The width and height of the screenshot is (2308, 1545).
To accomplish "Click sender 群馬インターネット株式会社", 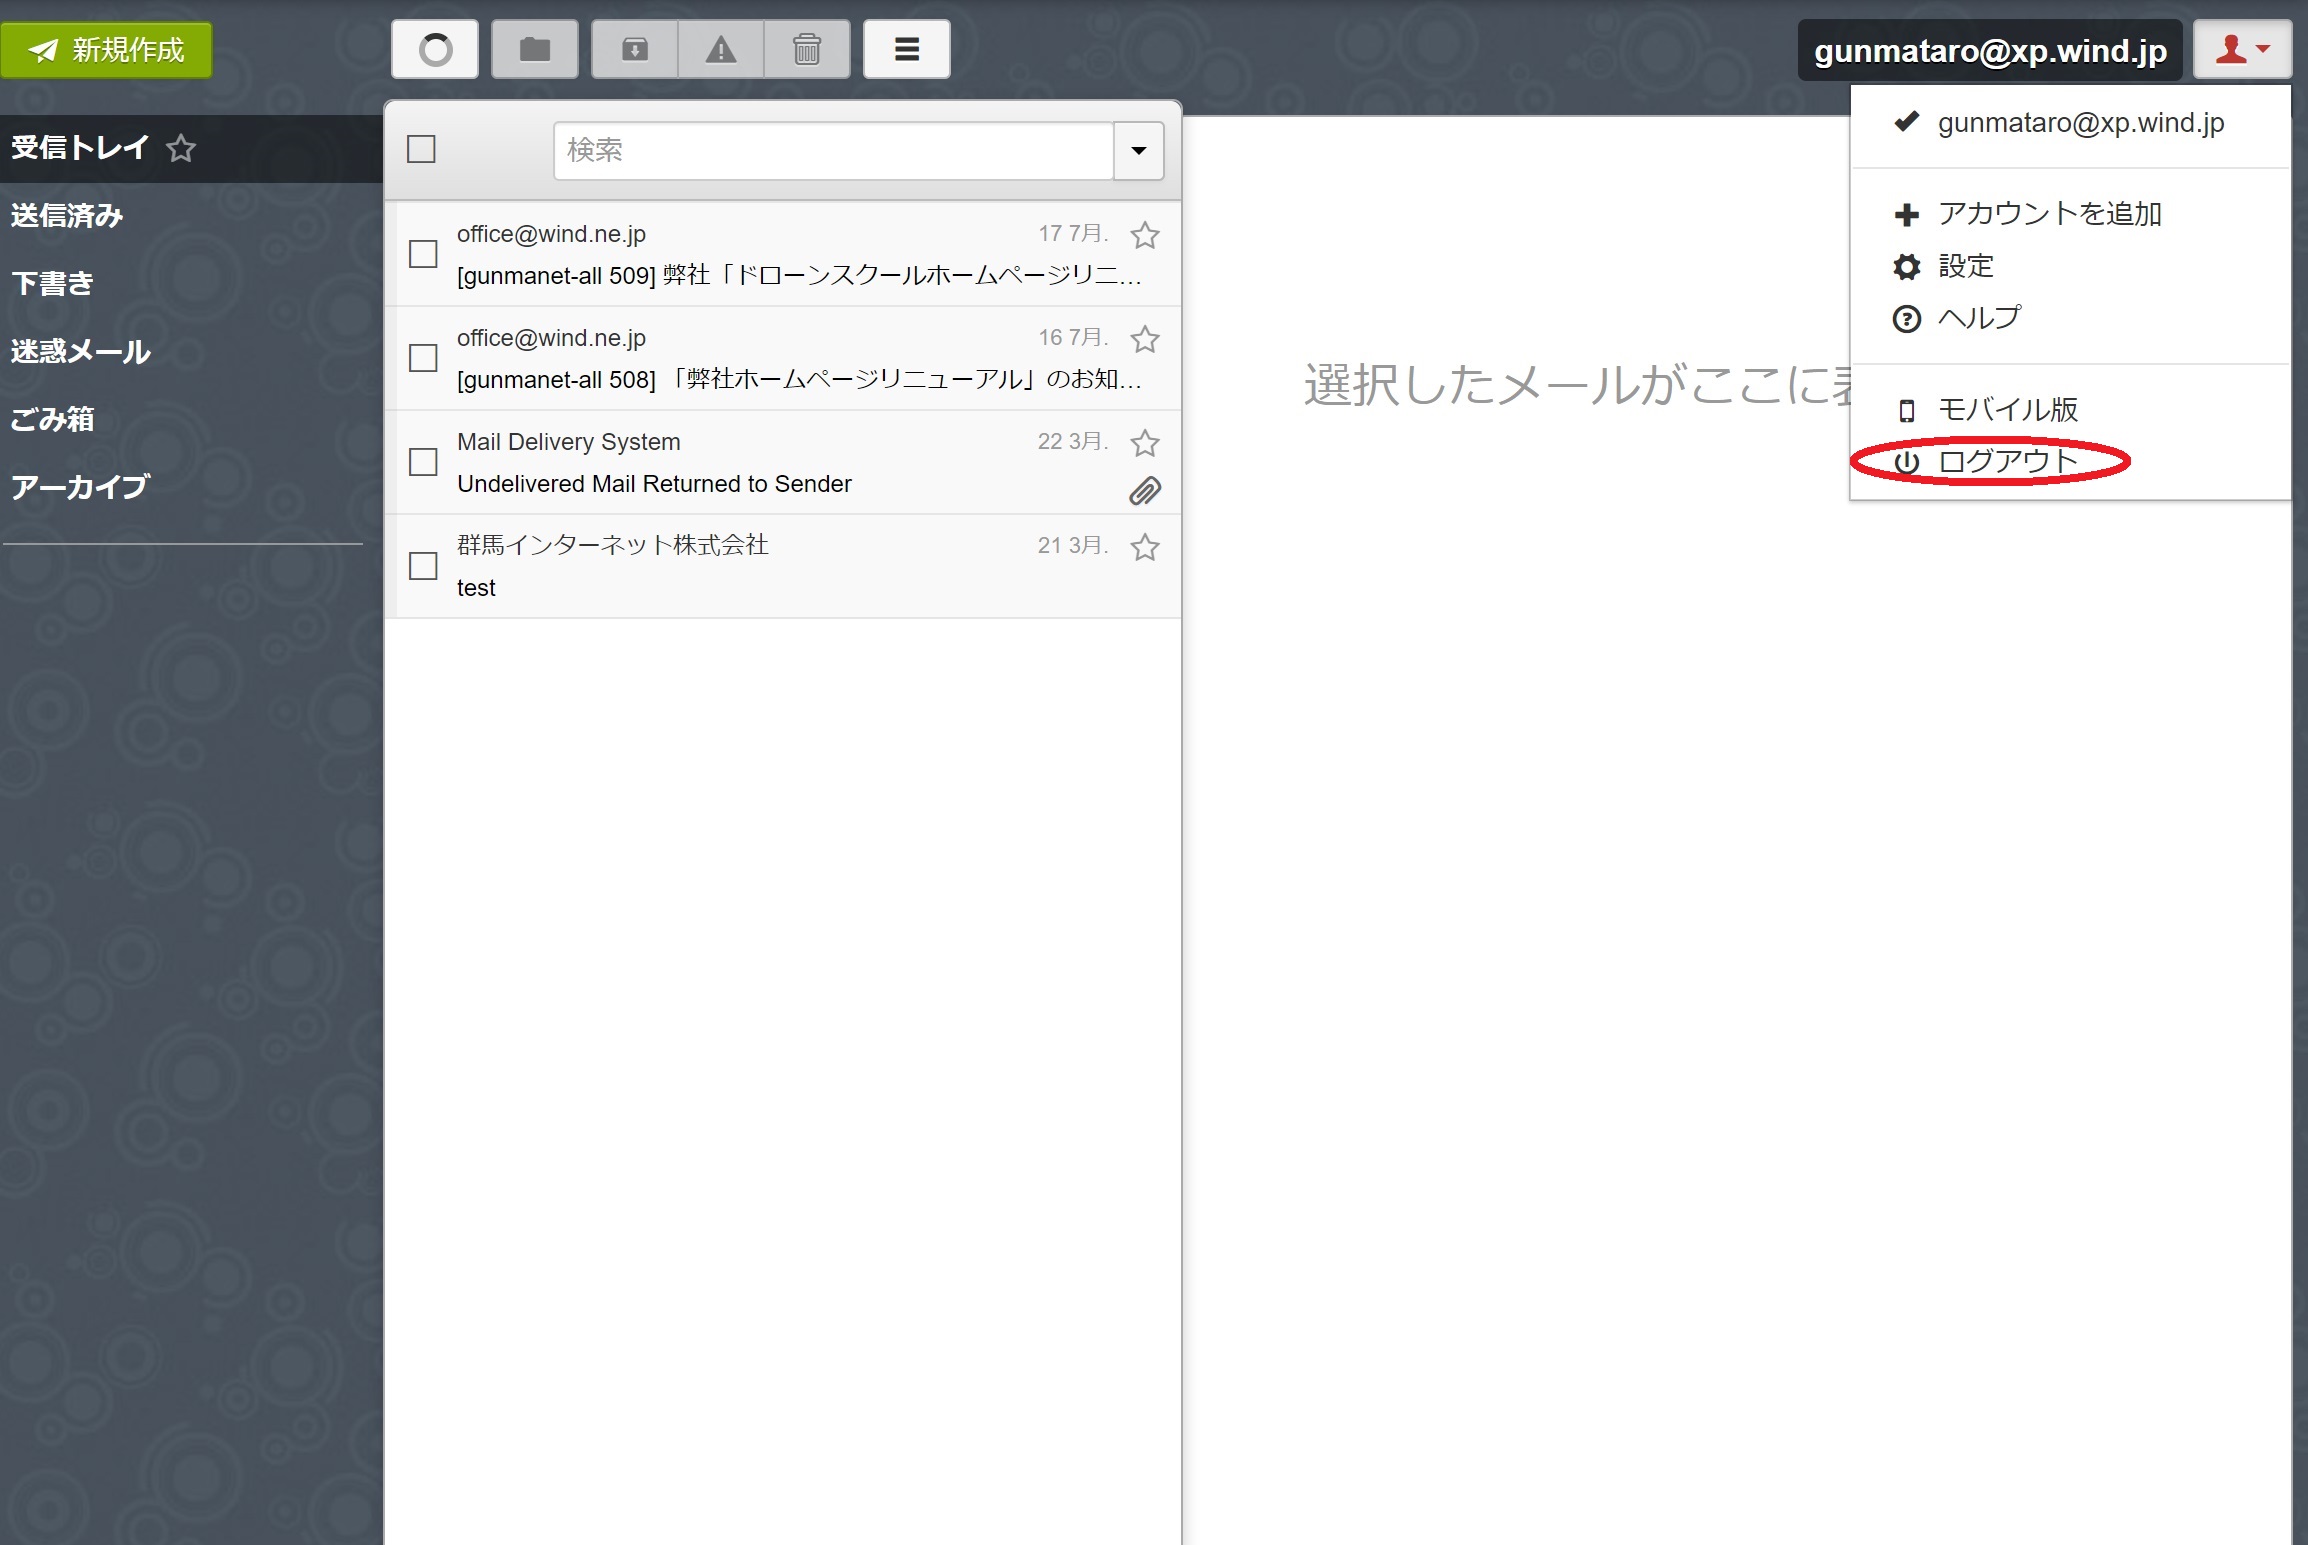I will point(612,545).
